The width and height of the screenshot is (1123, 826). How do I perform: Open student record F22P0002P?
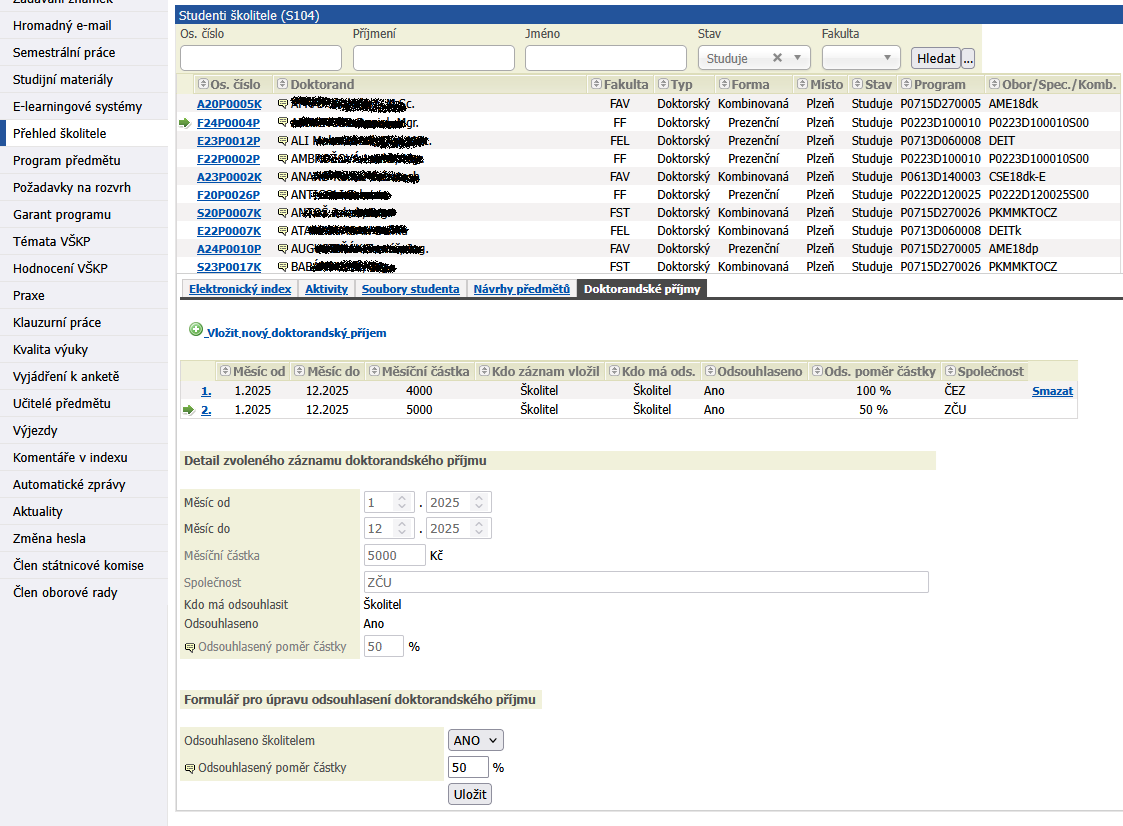point(228,158)
